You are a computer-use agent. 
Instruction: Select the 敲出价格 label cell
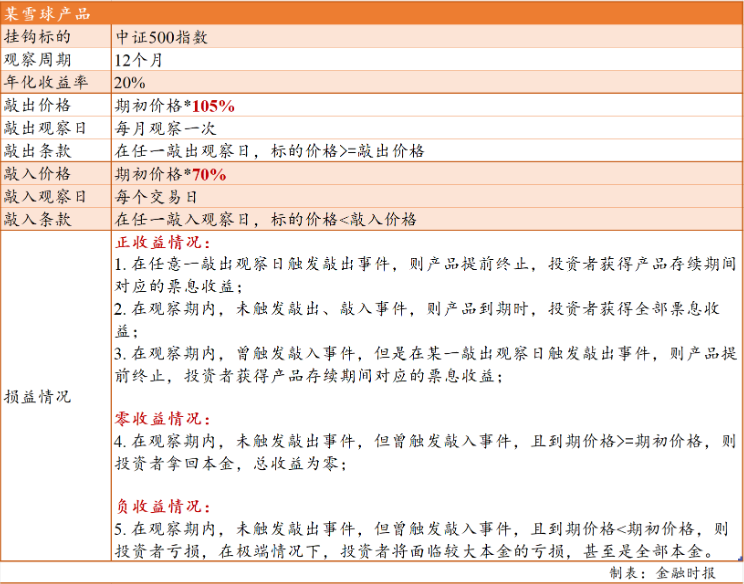pos(56,105)
